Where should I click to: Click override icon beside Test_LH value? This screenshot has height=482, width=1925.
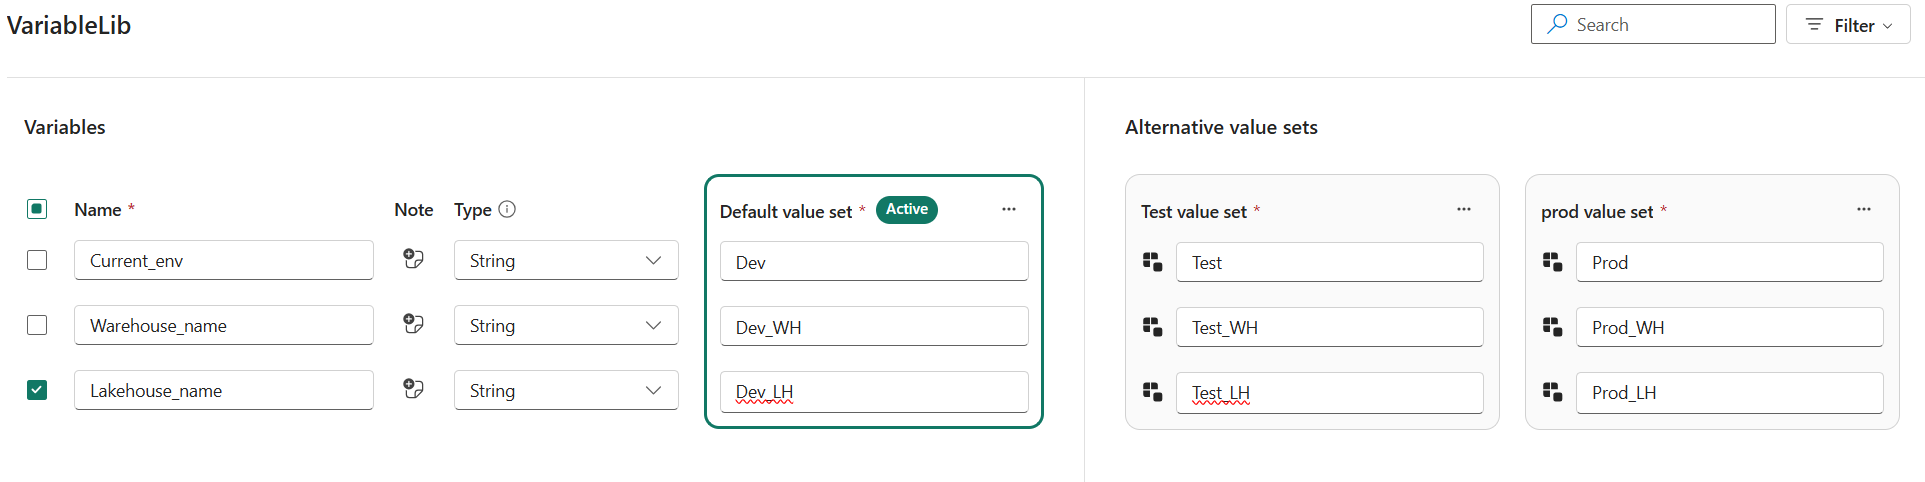(x=1153, y=392)
